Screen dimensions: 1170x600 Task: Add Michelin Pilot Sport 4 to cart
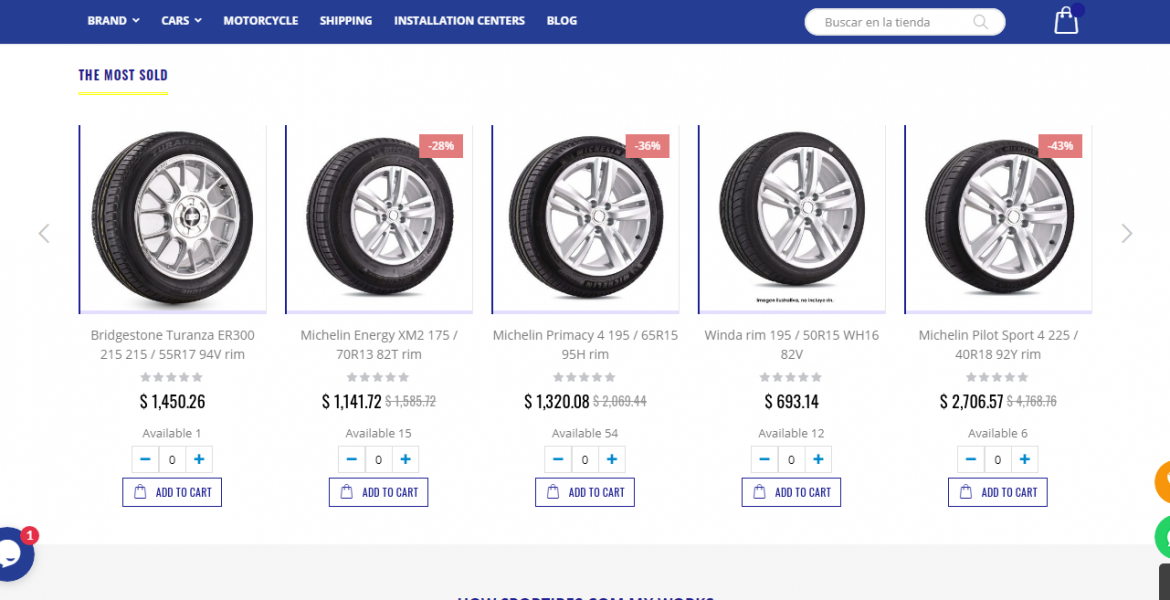tap(998, 492)
